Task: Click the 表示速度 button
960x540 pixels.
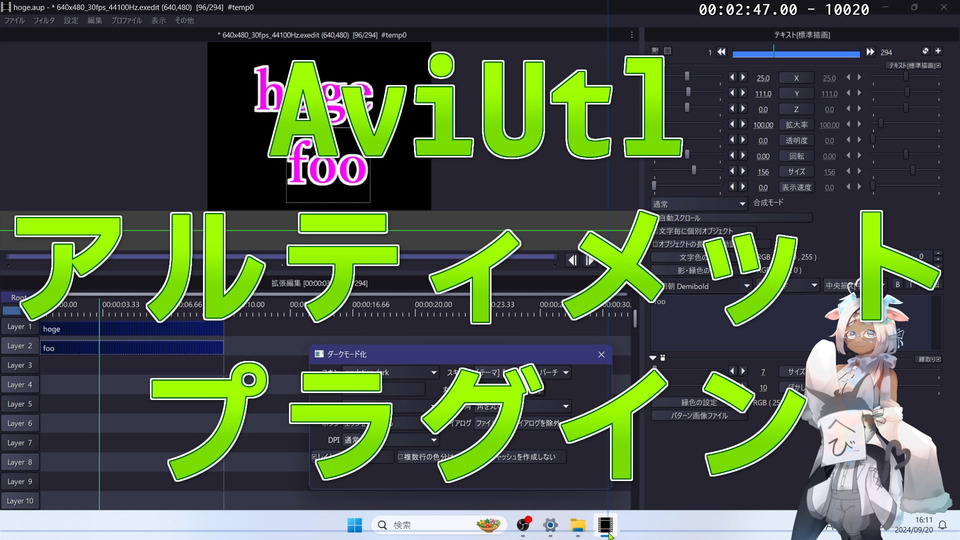Action: tap(796, 187)
